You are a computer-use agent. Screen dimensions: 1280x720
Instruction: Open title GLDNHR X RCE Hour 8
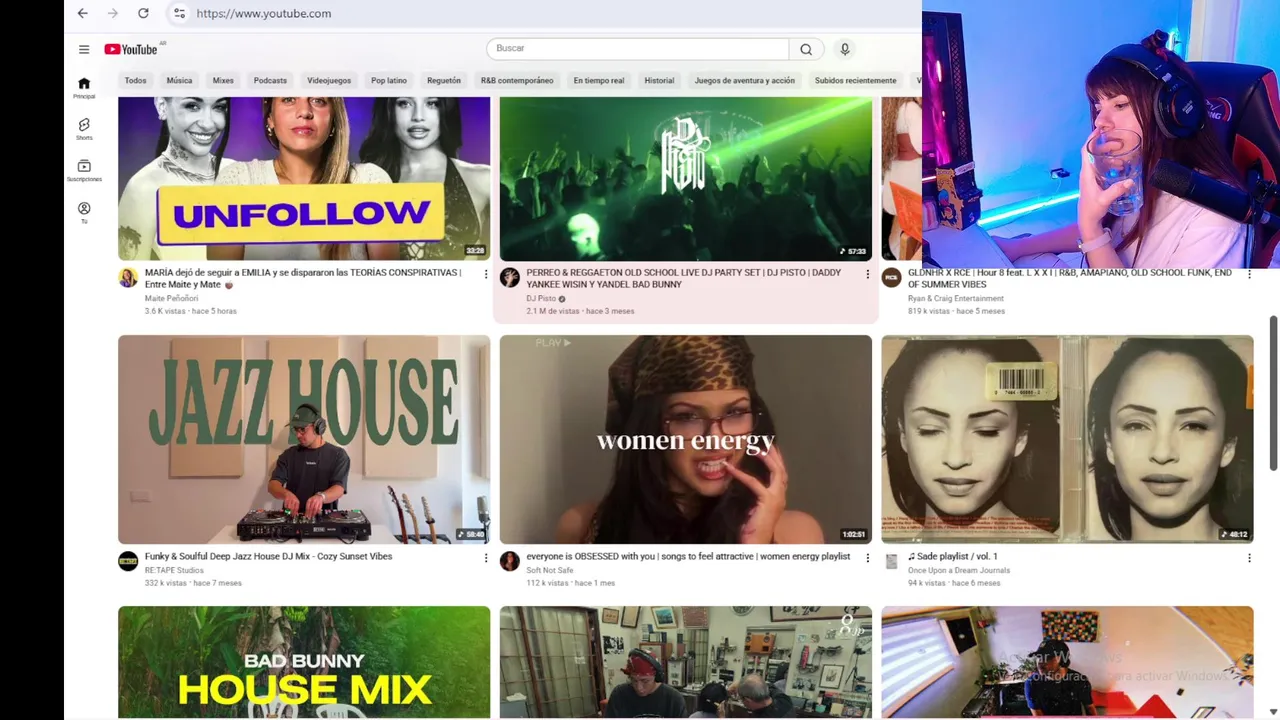pos(1069,278)
